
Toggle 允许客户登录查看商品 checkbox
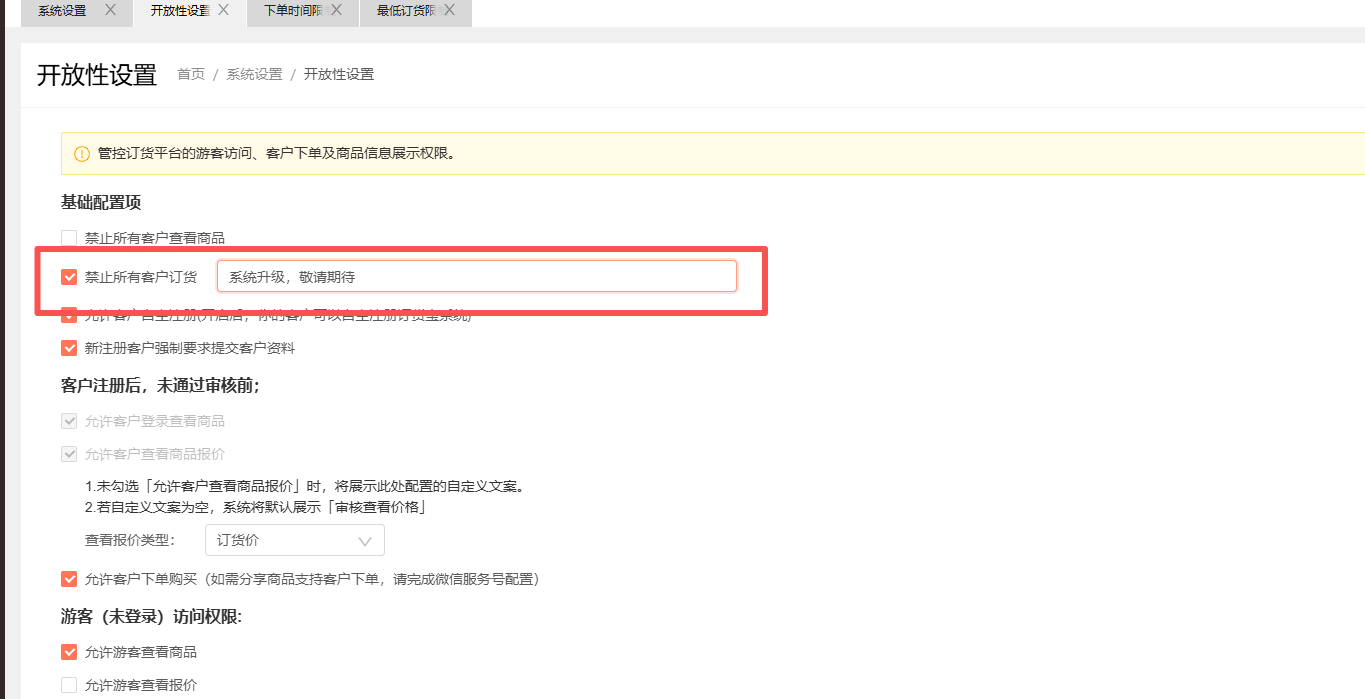[69, 421]
